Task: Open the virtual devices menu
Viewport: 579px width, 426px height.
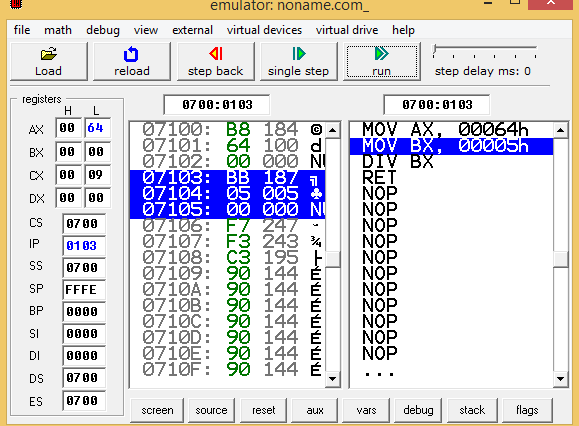Action: click(264, 30)
